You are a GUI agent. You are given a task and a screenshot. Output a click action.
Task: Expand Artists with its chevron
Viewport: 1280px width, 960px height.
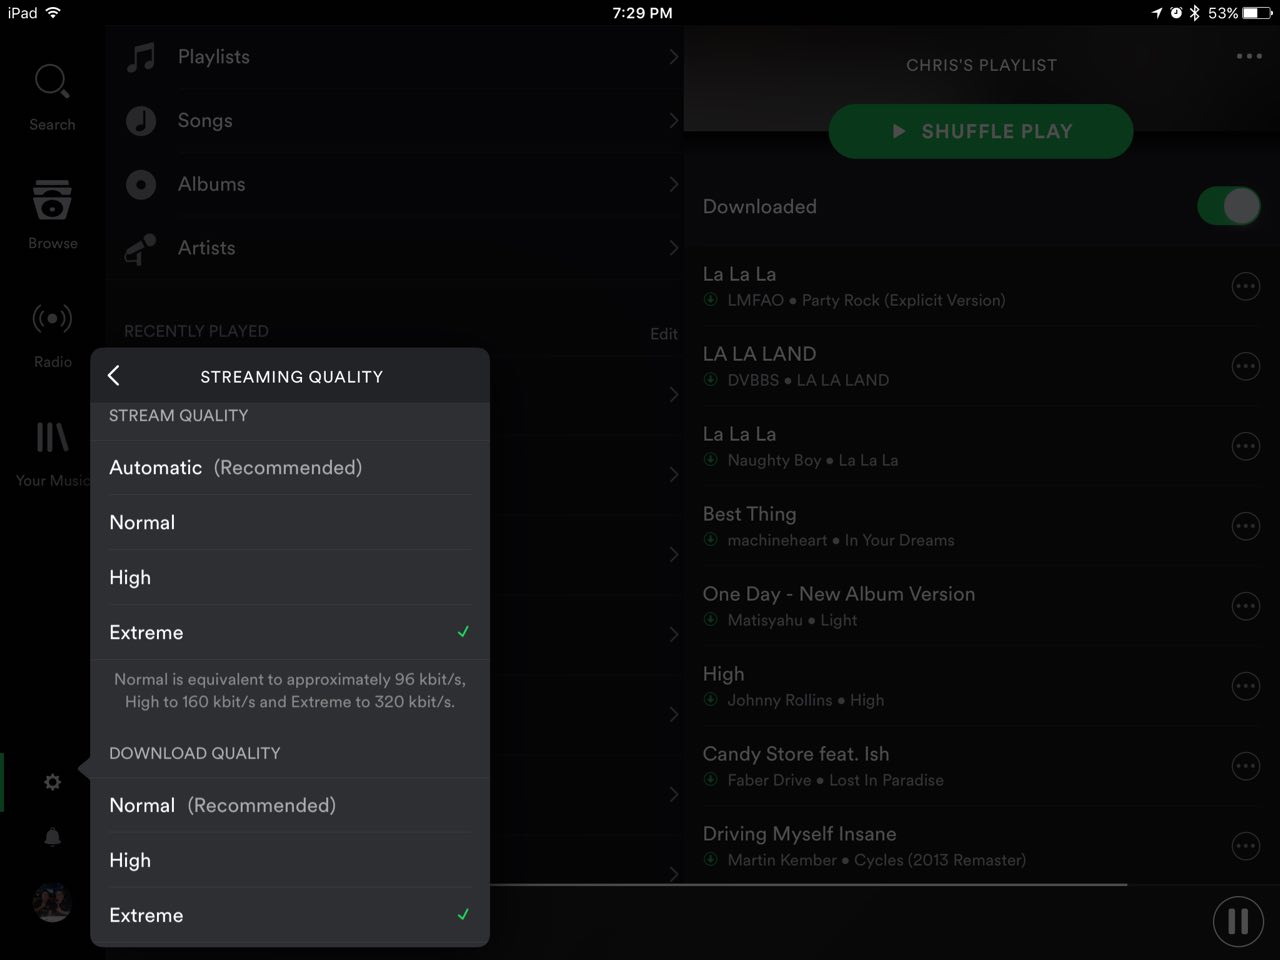tap(674, 249)
